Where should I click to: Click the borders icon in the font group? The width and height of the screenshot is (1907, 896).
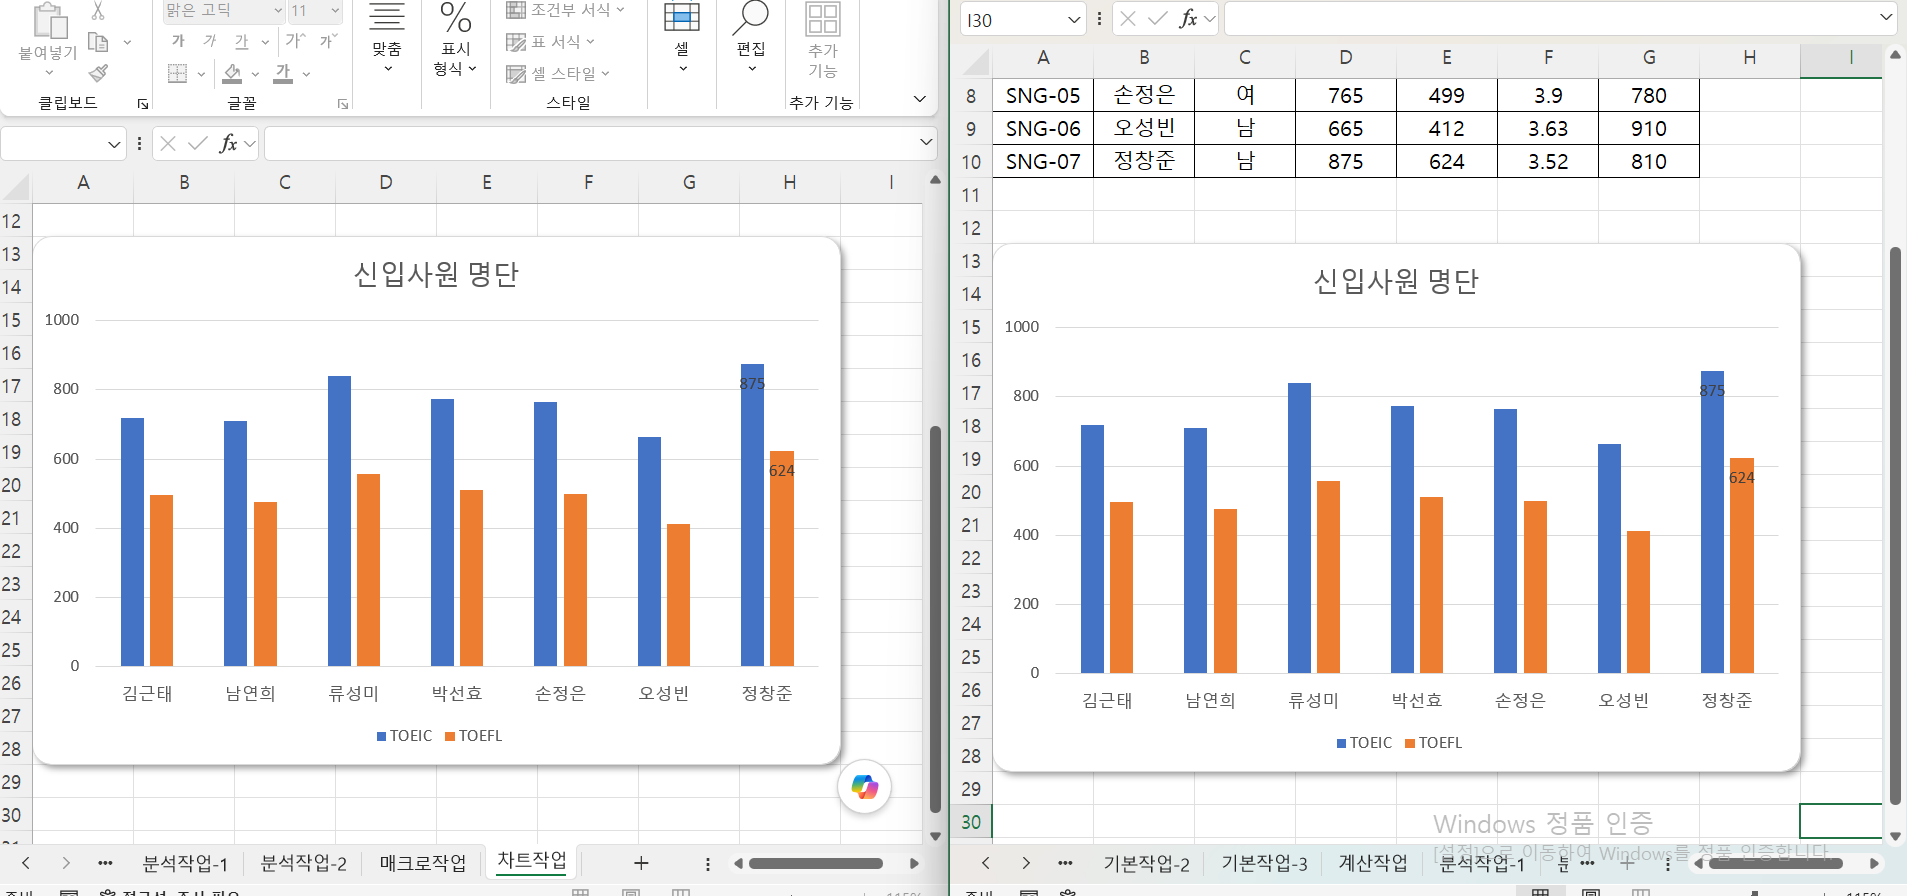coord(178,73)
